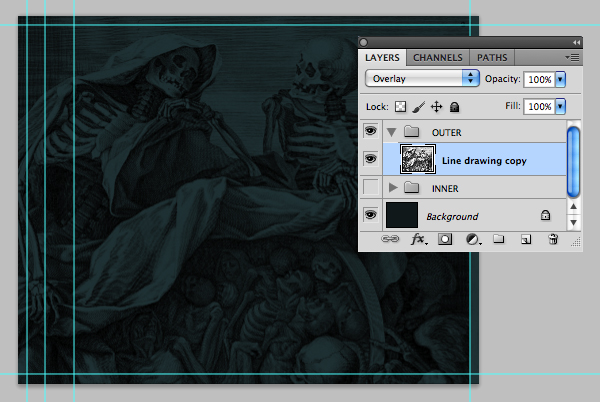Toggle lock image pixels brush icon
The height and width of the screenshot is (402, 600).
pos(419,107)
